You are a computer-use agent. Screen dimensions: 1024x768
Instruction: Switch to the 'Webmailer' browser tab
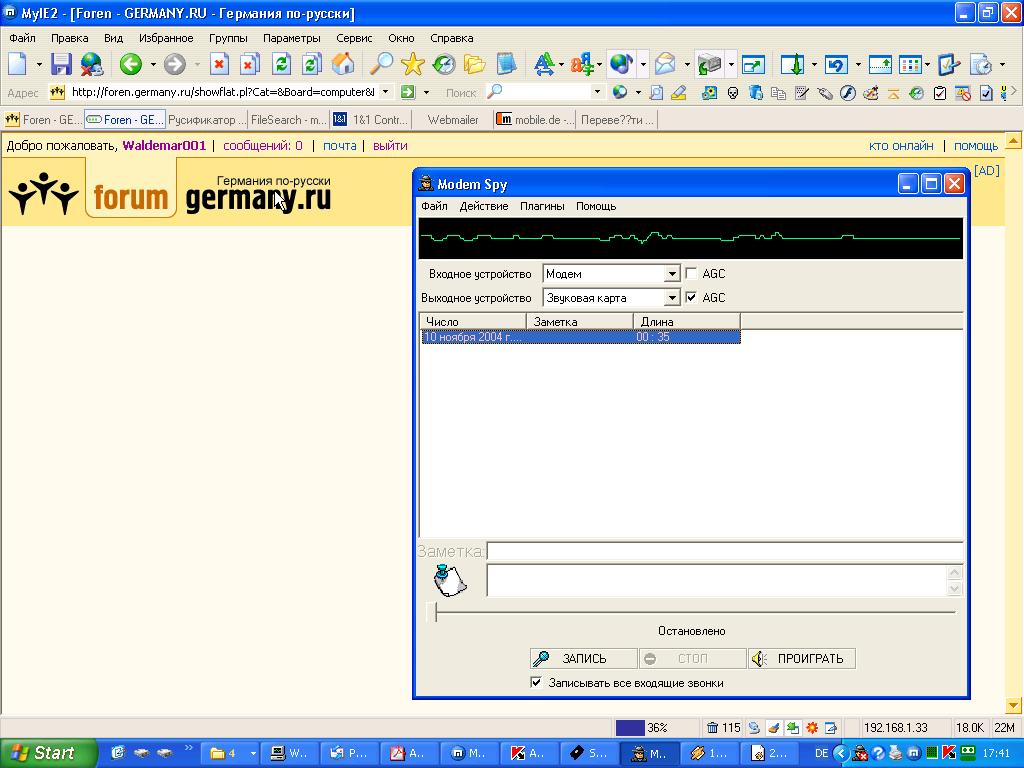(453, 120)
